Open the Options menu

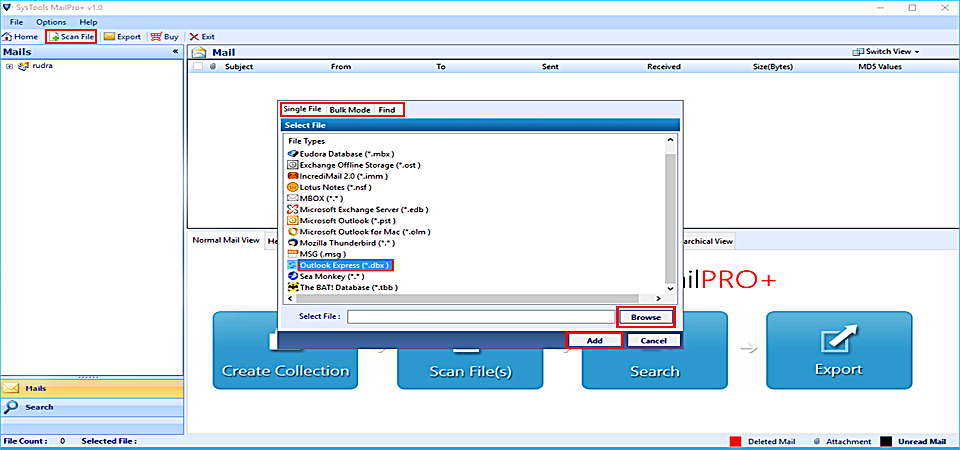pos(51,21)
